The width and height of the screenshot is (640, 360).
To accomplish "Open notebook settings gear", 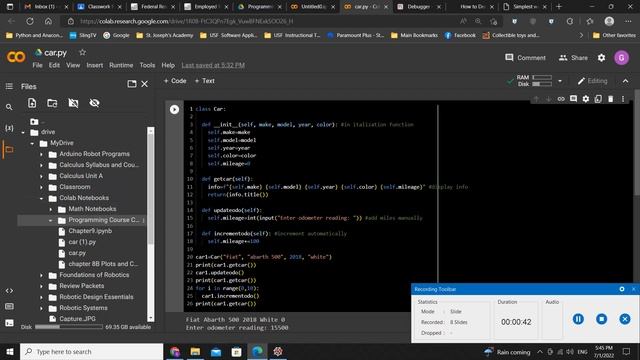I will pyautogui.click(x=601, y=58).
